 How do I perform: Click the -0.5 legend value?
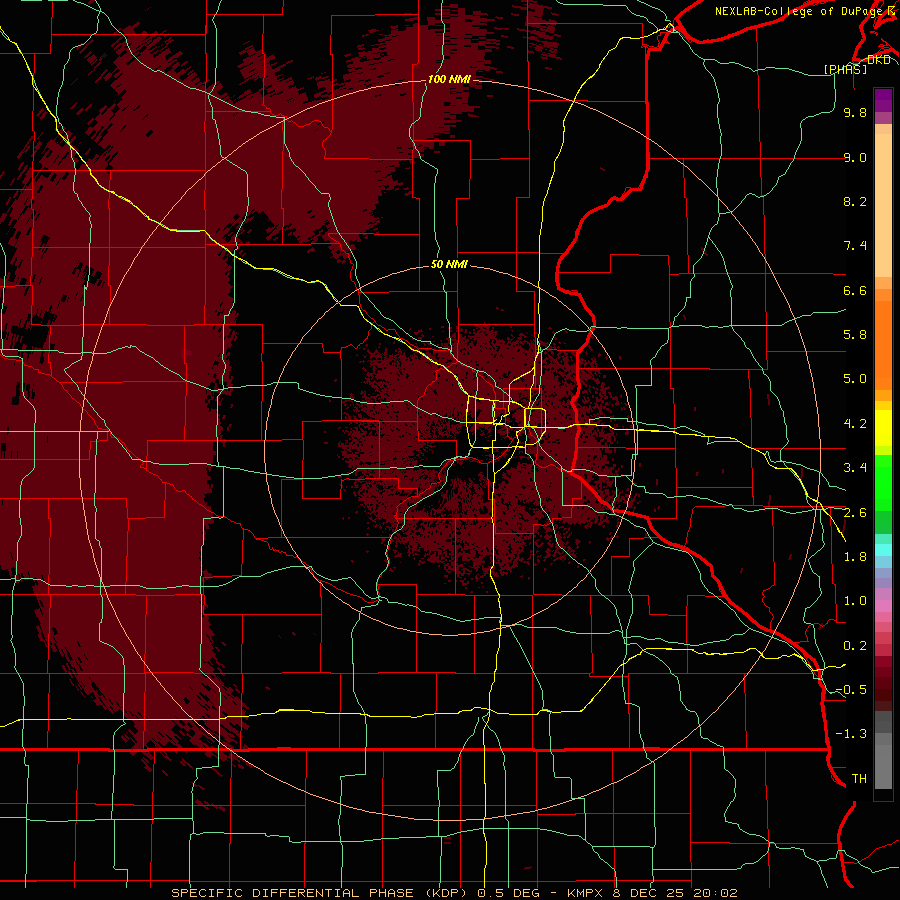tap(851, 690)
